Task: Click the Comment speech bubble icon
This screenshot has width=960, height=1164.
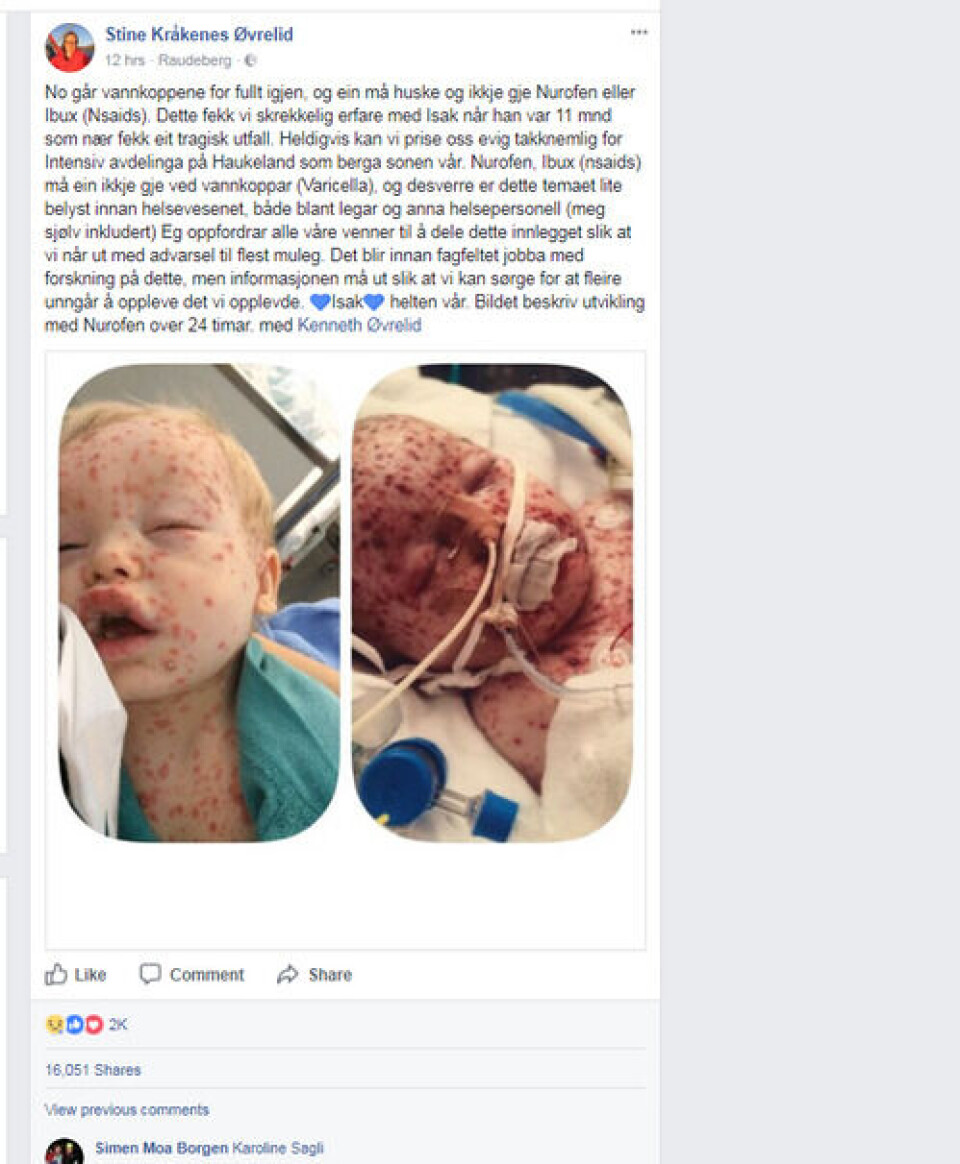Action: pos(150,974)
